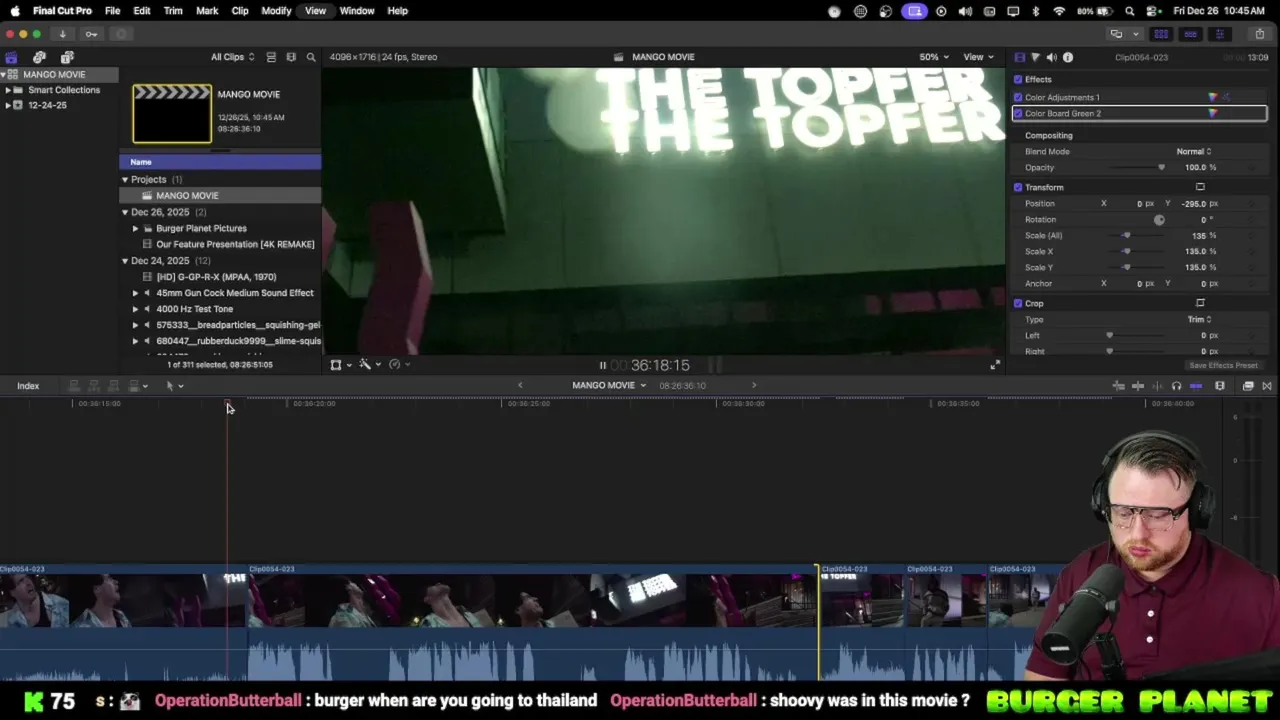Open the Keyword Editor key icon
1280x720 pixels.
tap(91, 34)
